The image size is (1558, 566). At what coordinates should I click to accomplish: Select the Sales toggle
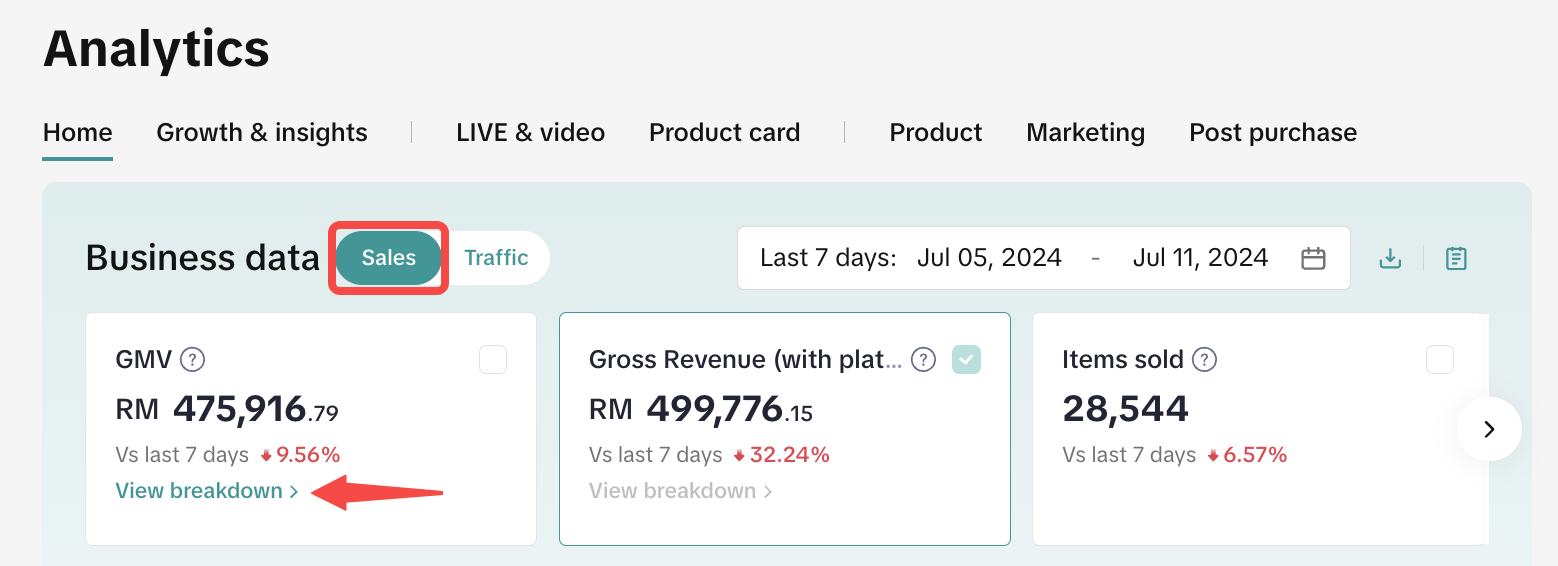point(389,258)
